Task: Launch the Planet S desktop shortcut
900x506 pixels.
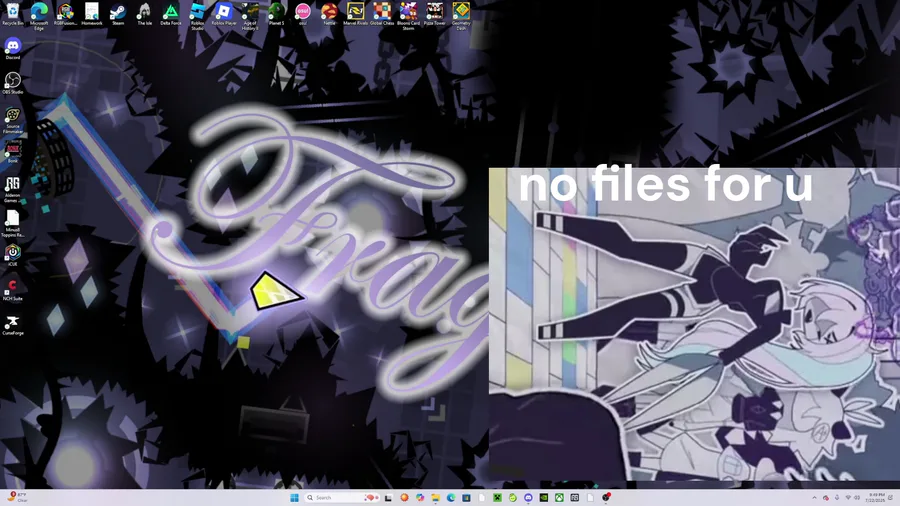Action: tap(277, 13)
